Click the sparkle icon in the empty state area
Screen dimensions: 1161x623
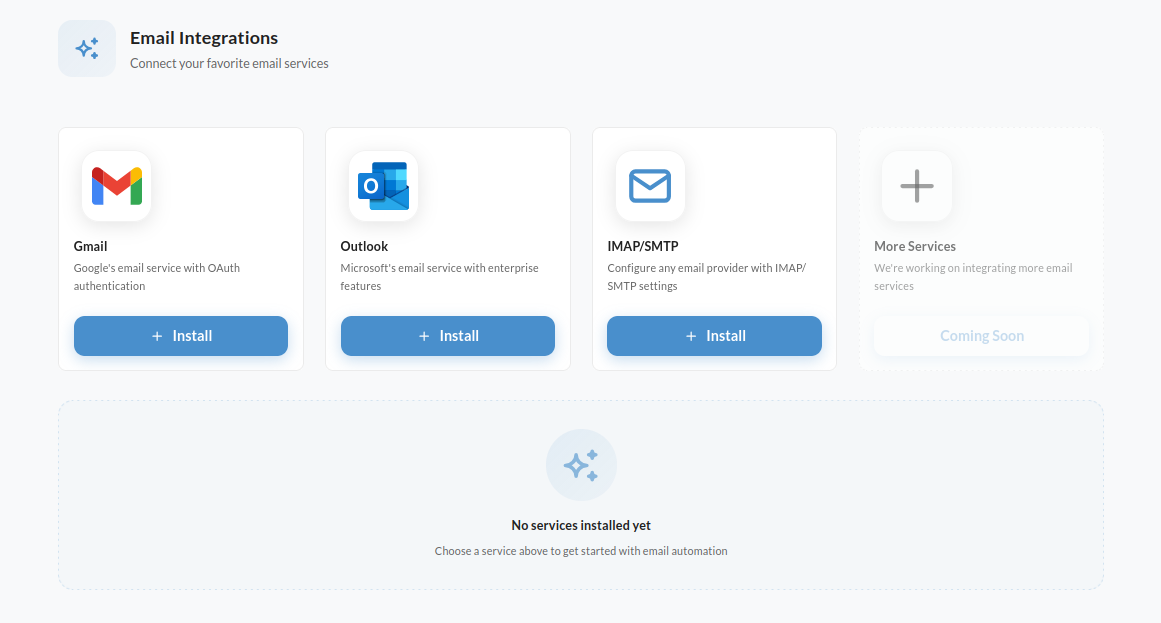pyautogui.click(x=581, y=464)
